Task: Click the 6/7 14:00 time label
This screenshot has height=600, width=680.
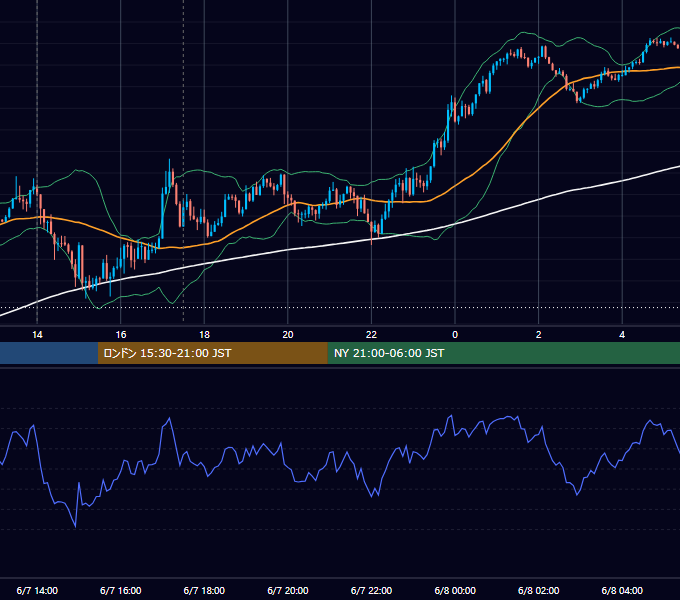Action: coord(37,590)
